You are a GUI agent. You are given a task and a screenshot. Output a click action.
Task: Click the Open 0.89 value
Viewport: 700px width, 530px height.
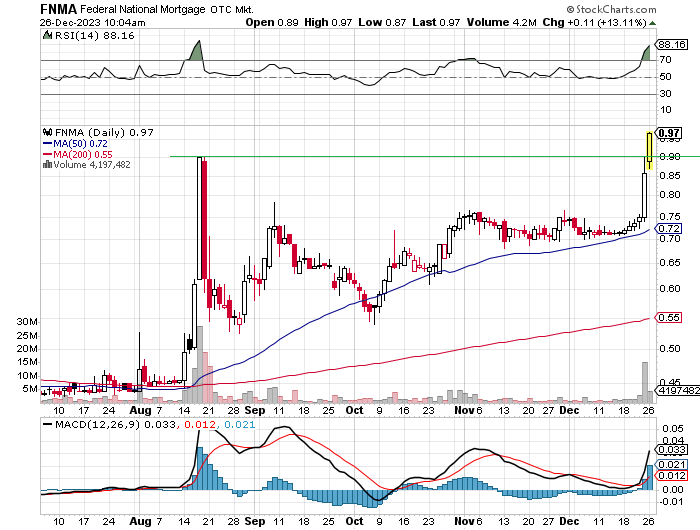click(272, 22)
